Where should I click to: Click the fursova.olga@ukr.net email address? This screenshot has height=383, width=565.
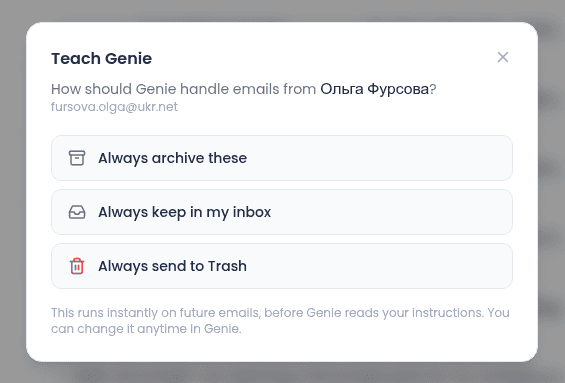click(114, 107)
